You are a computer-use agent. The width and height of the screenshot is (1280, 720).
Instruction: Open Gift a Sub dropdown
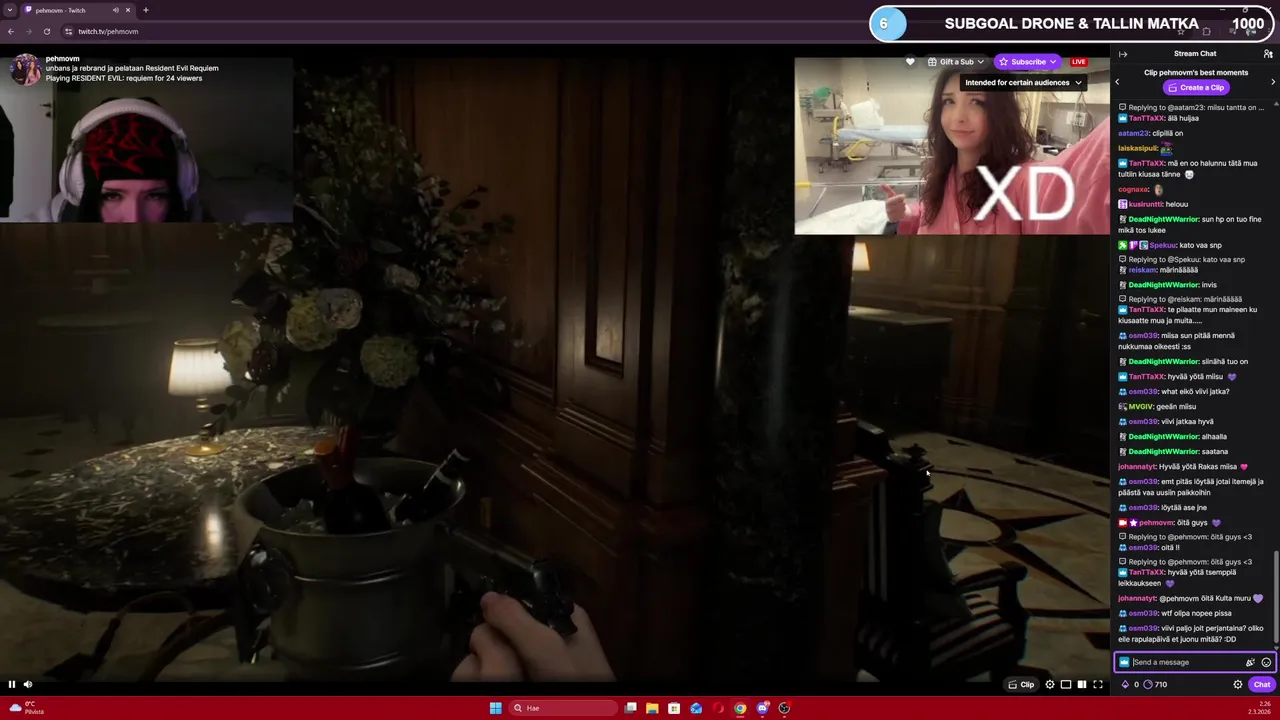click(x=956, y=62)
